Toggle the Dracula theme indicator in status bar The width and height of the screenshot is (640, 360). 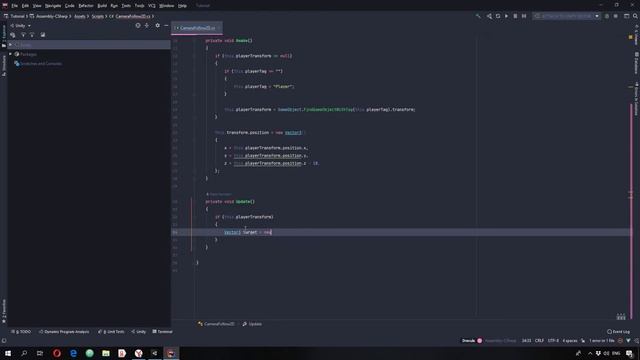click(472, 341)
